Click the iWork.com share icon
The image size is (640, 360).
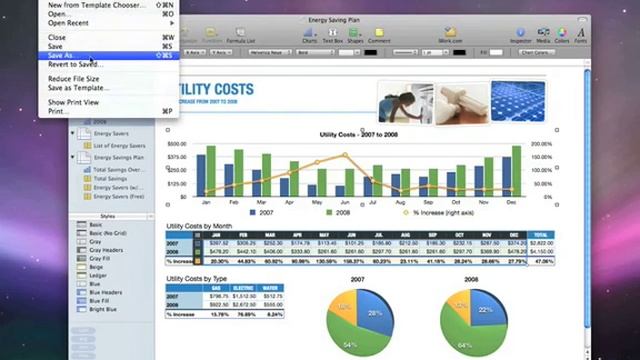[450, 35]
